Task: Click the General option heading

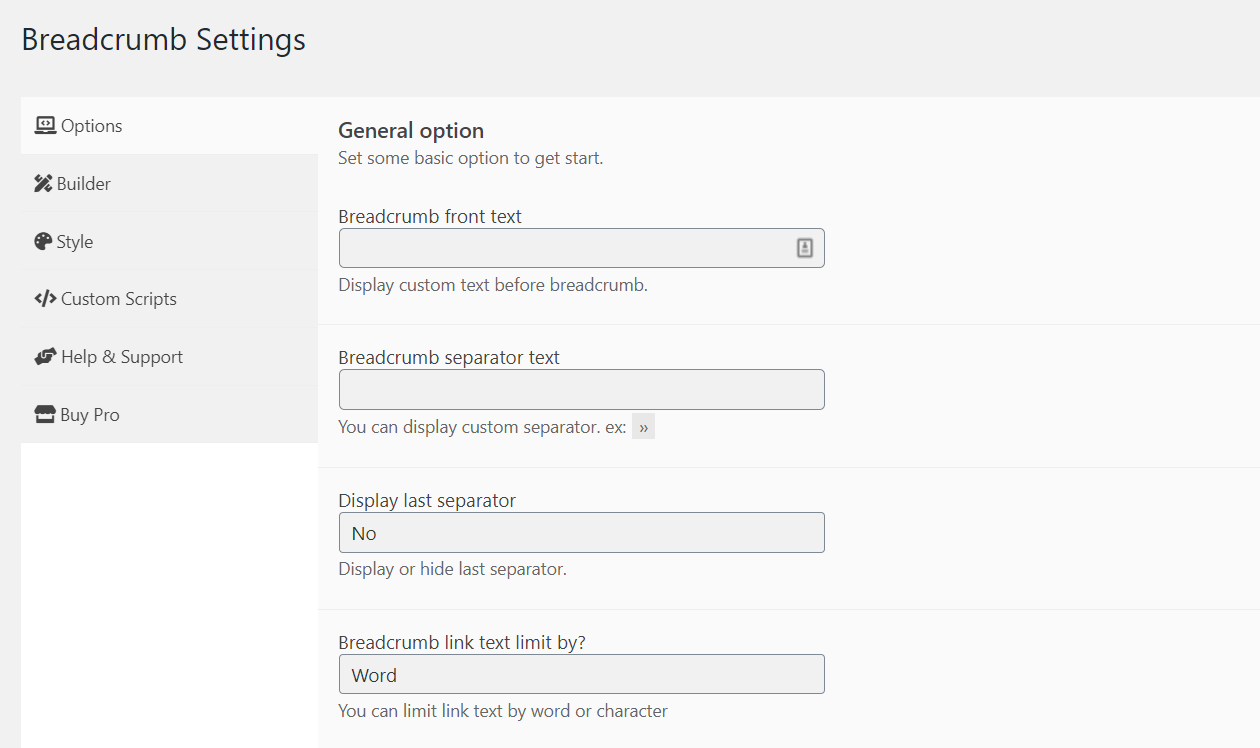Action: 411,131
